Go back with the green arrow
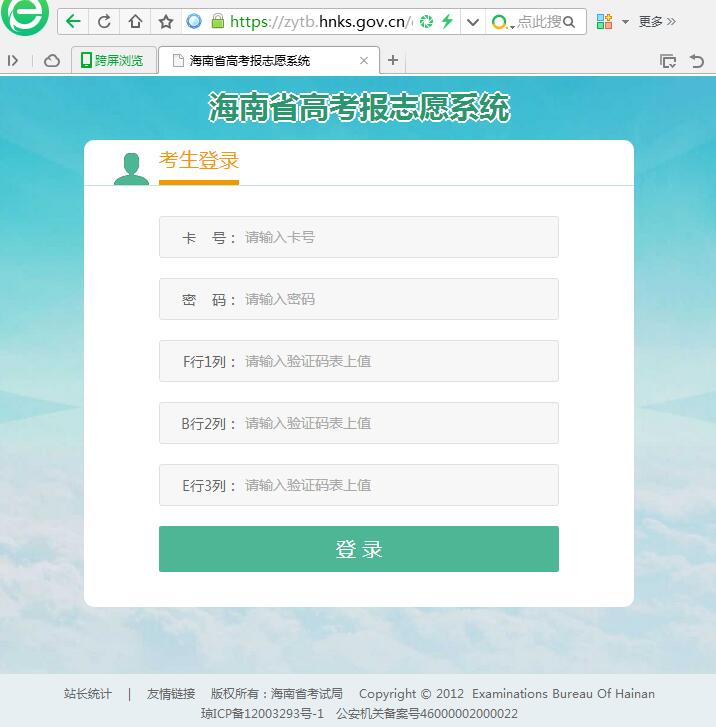716x727 pixels. click(x=73, y=21)
